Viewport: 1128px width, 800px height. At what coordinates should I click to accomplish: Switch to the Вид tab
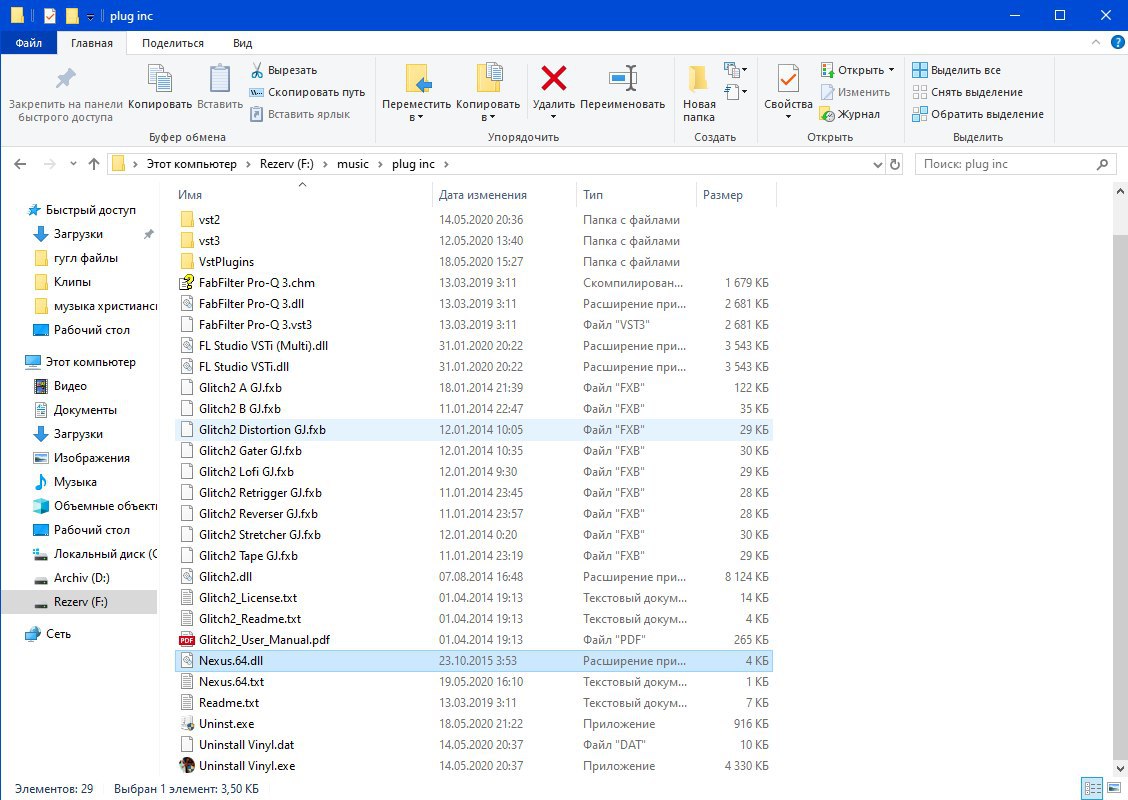242,42
